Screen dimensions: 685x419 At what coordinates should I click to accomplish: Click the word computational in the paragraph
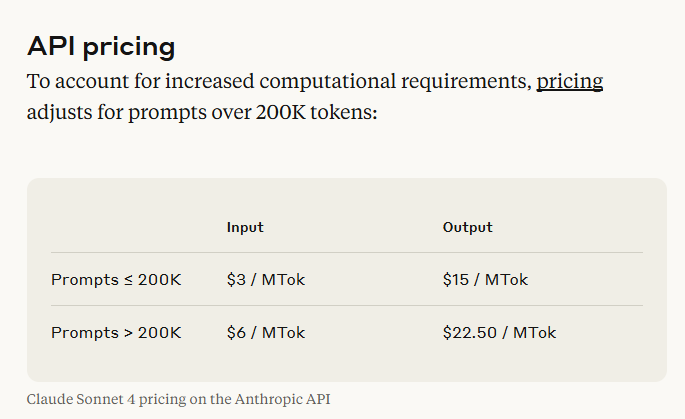point(327,82)
